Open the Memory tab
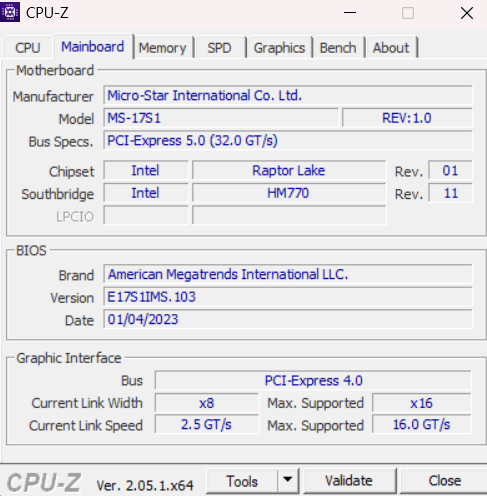This screenshot has width=487, height=496. coord(163,48)
